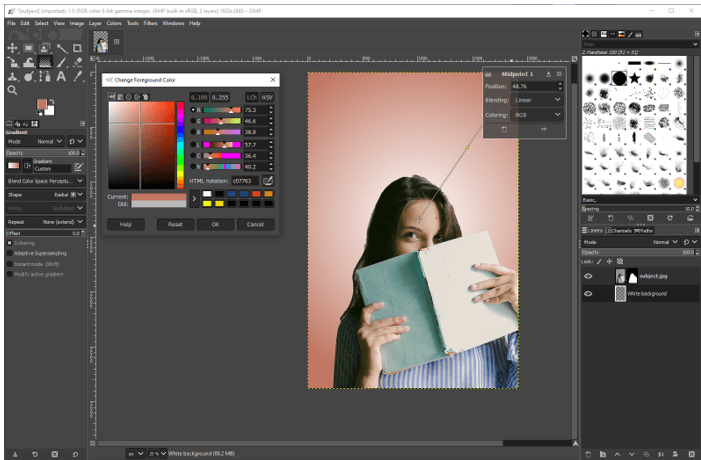
Task: Click lock pixels brush icon in Layers
Action: [x=599, y=262]
